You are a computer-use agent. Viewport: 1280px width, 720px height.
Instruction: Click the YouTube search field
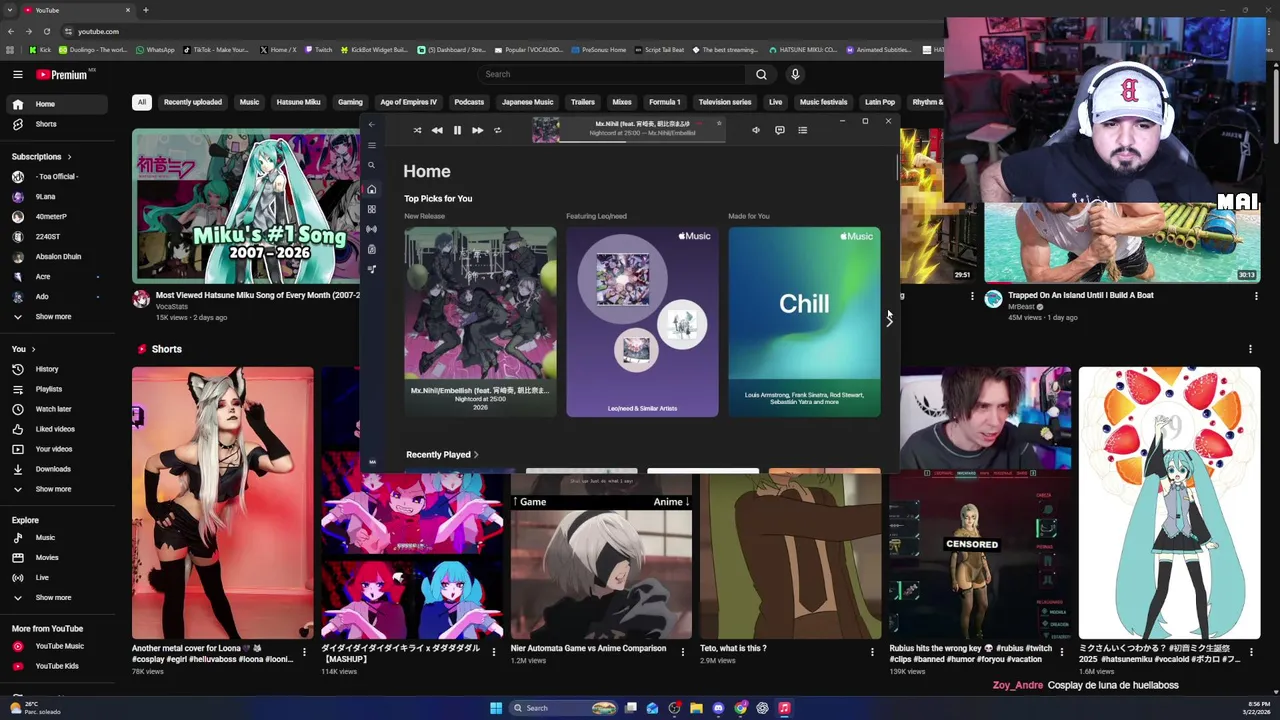611,74
